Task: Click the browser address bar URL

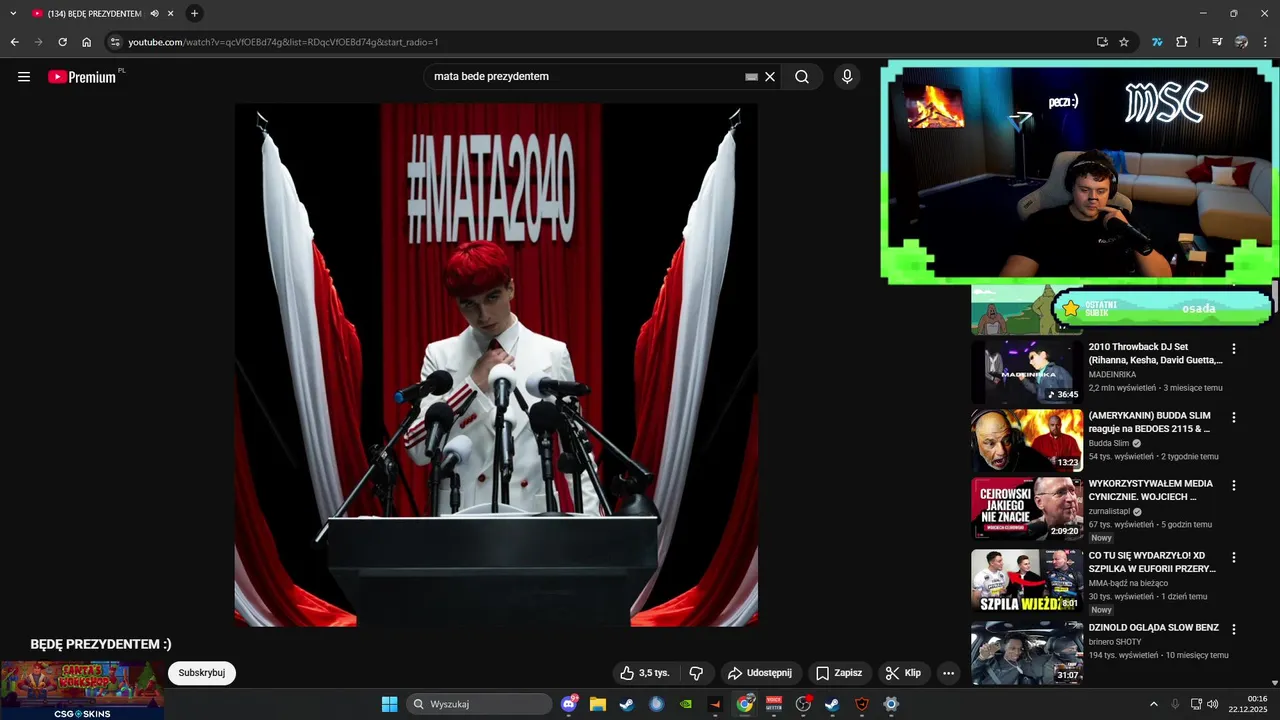Action: [x=283, y=42]
